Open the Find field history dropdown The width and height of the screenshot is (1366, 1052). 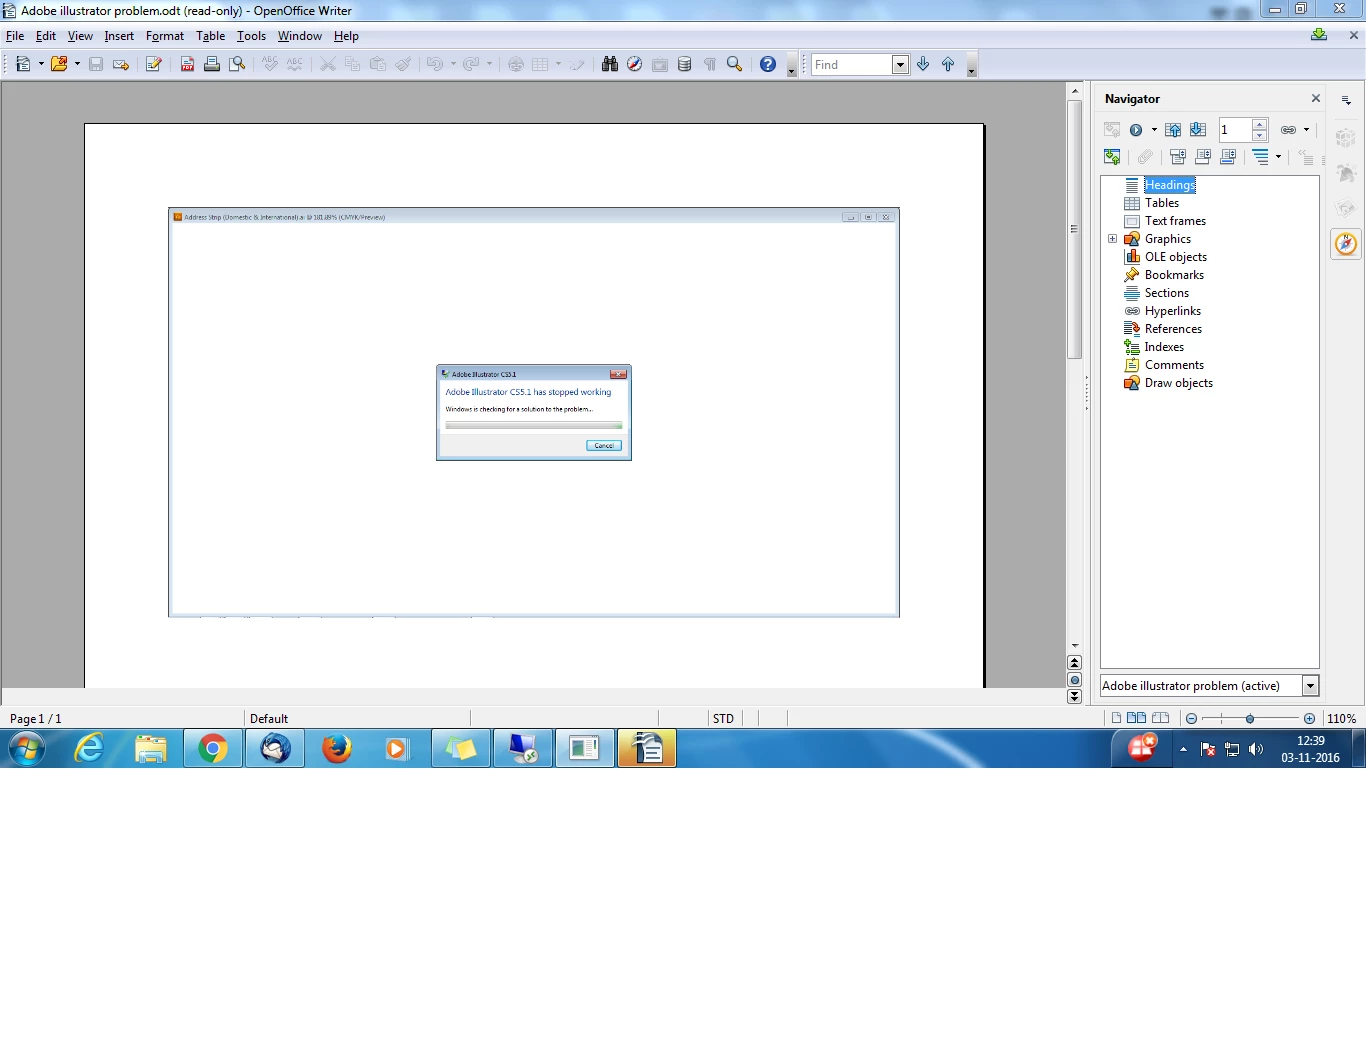[x=900, y=64]
